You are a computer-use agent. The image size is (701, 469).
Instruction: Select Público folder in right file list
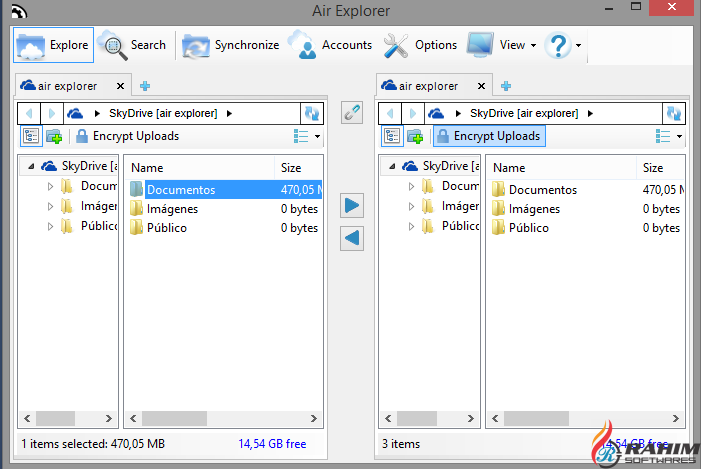pos(520,228)
